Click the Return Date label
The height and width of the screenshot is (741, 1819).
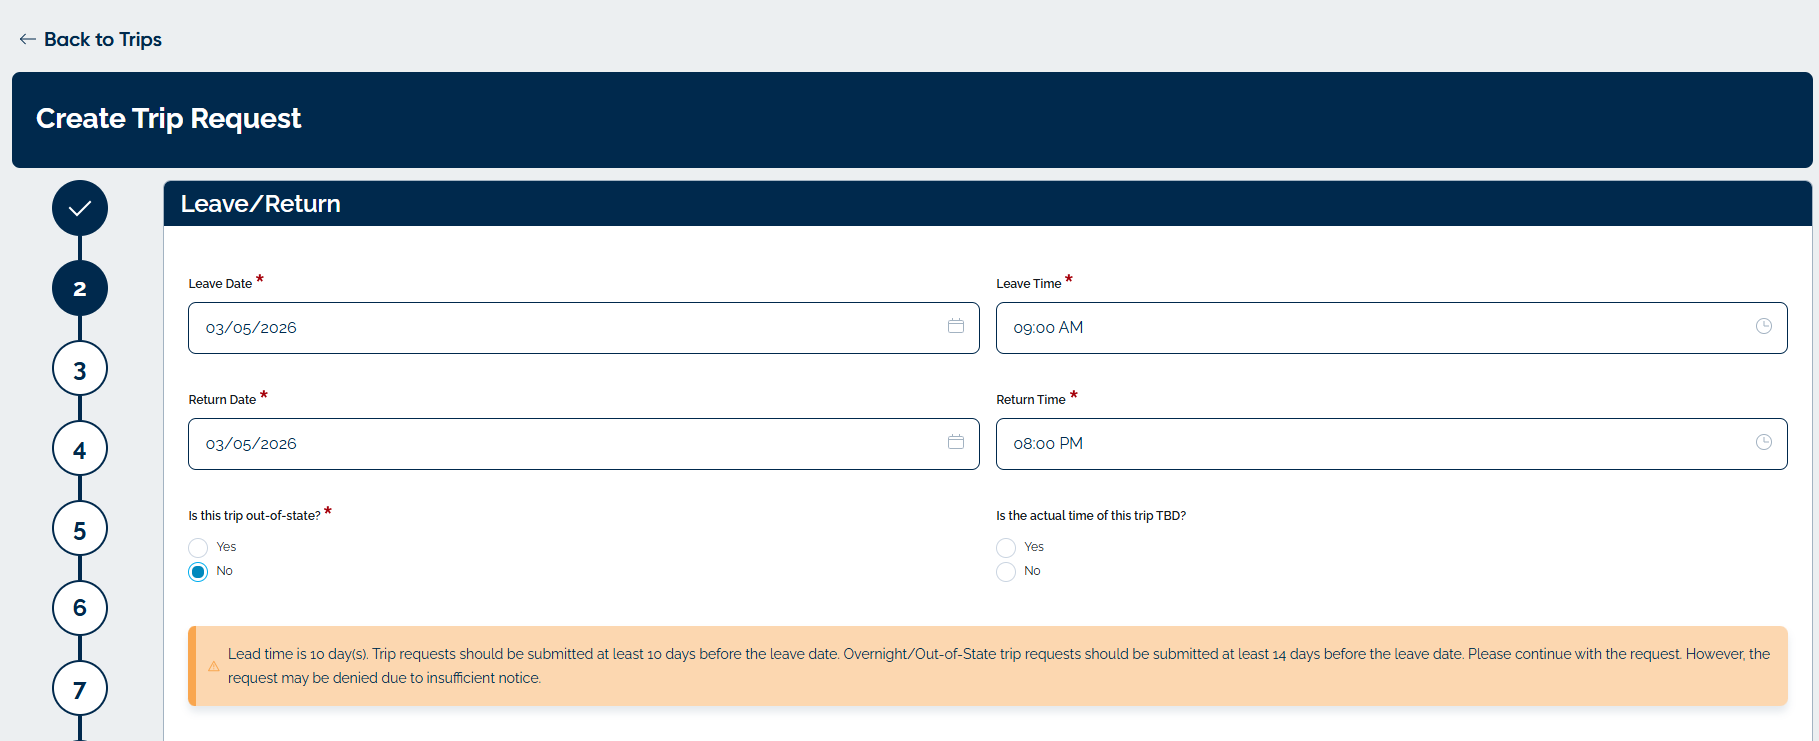pos(222,400)
